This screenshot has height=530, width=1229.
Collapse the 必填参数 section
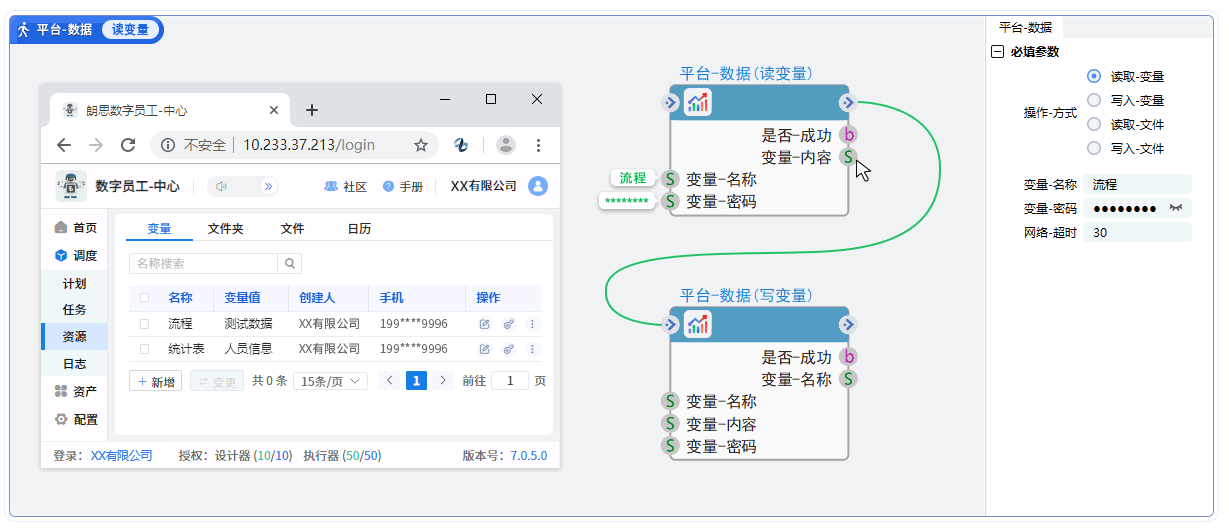[x=997, y=52]
